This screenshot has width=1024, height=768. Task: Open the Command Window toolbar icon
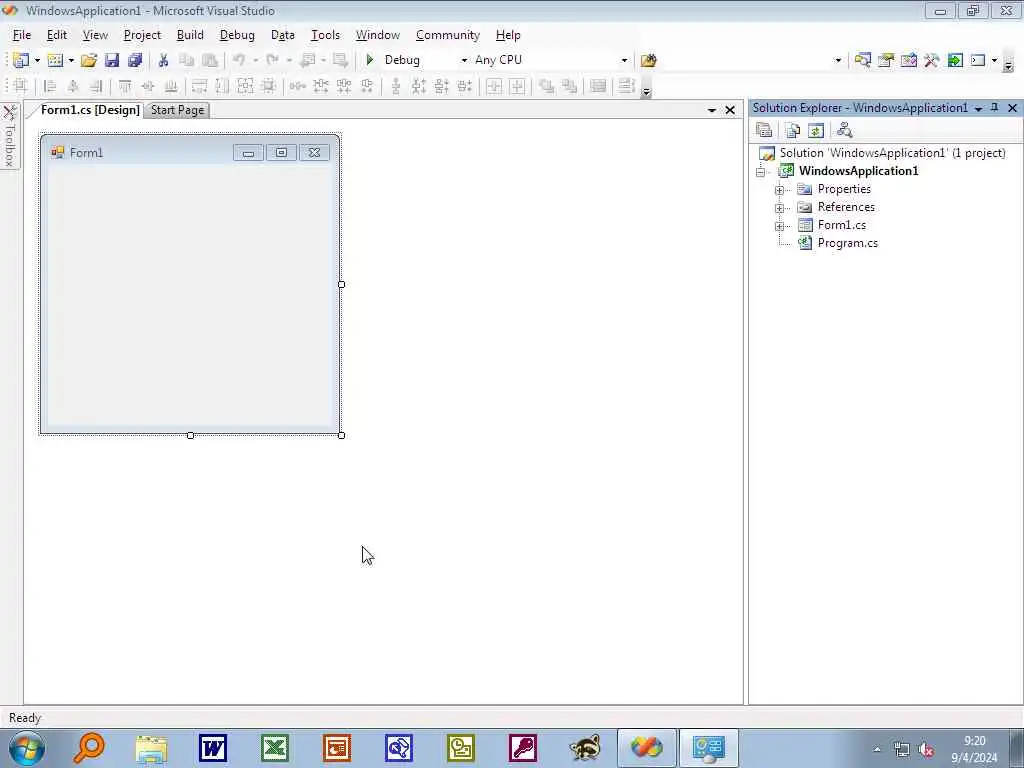pyautogui.click(x=978, y=60)
